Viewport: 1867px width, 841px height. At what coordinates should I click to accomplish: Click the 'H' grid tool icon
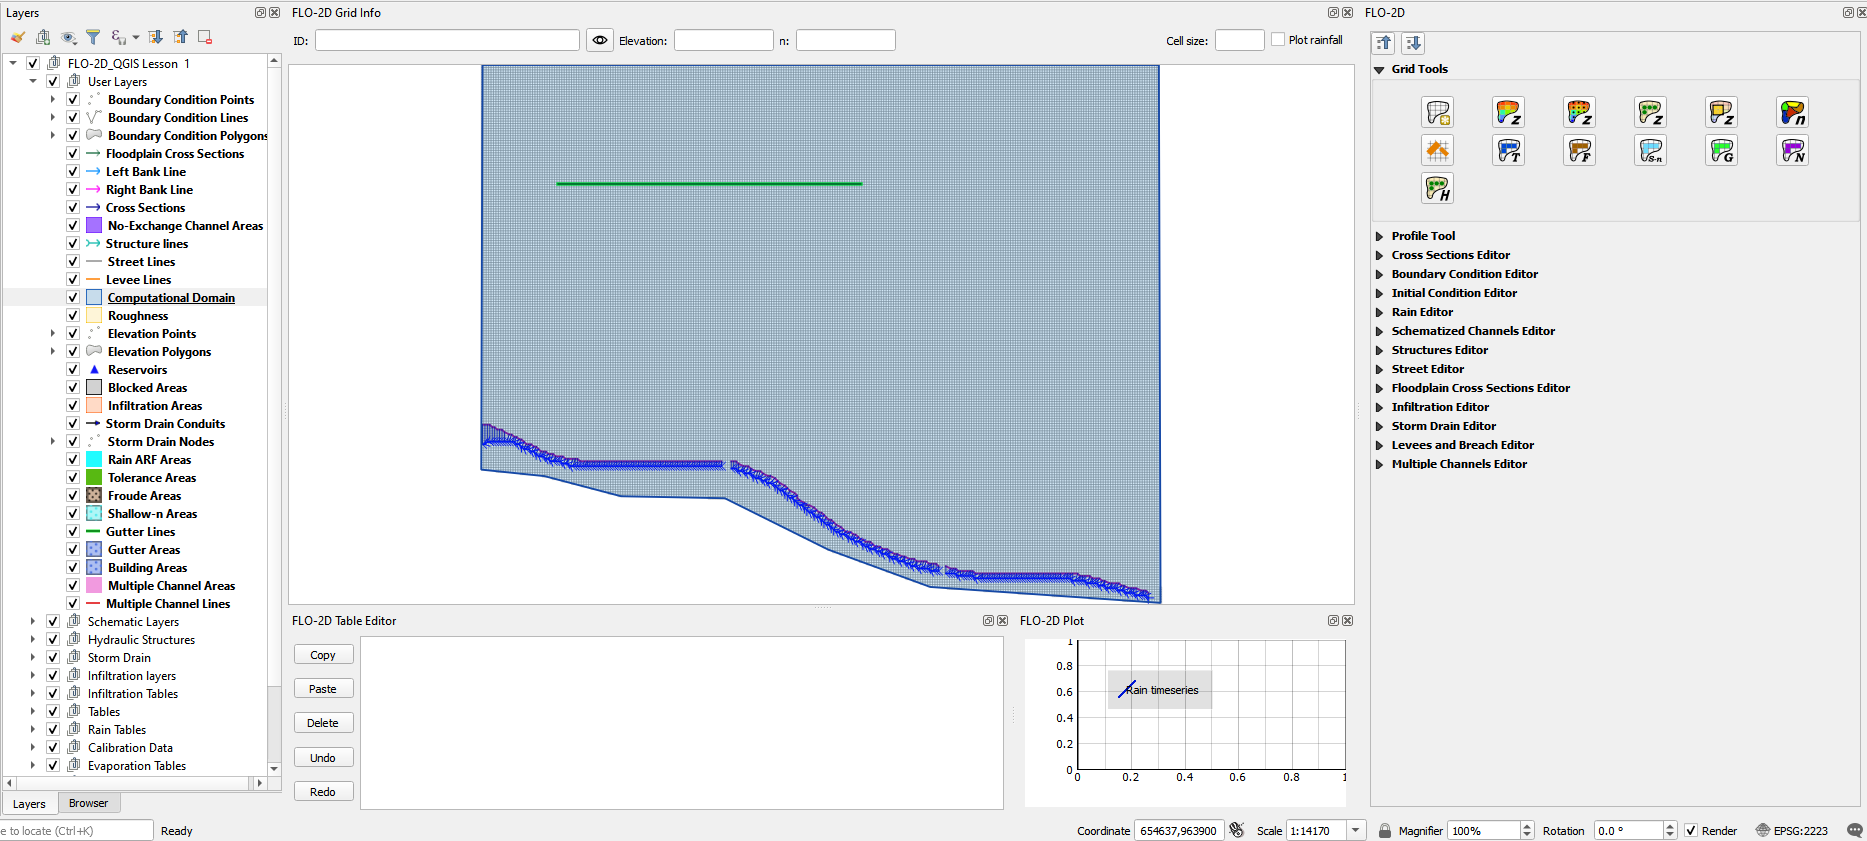(x=1437, y=188)
